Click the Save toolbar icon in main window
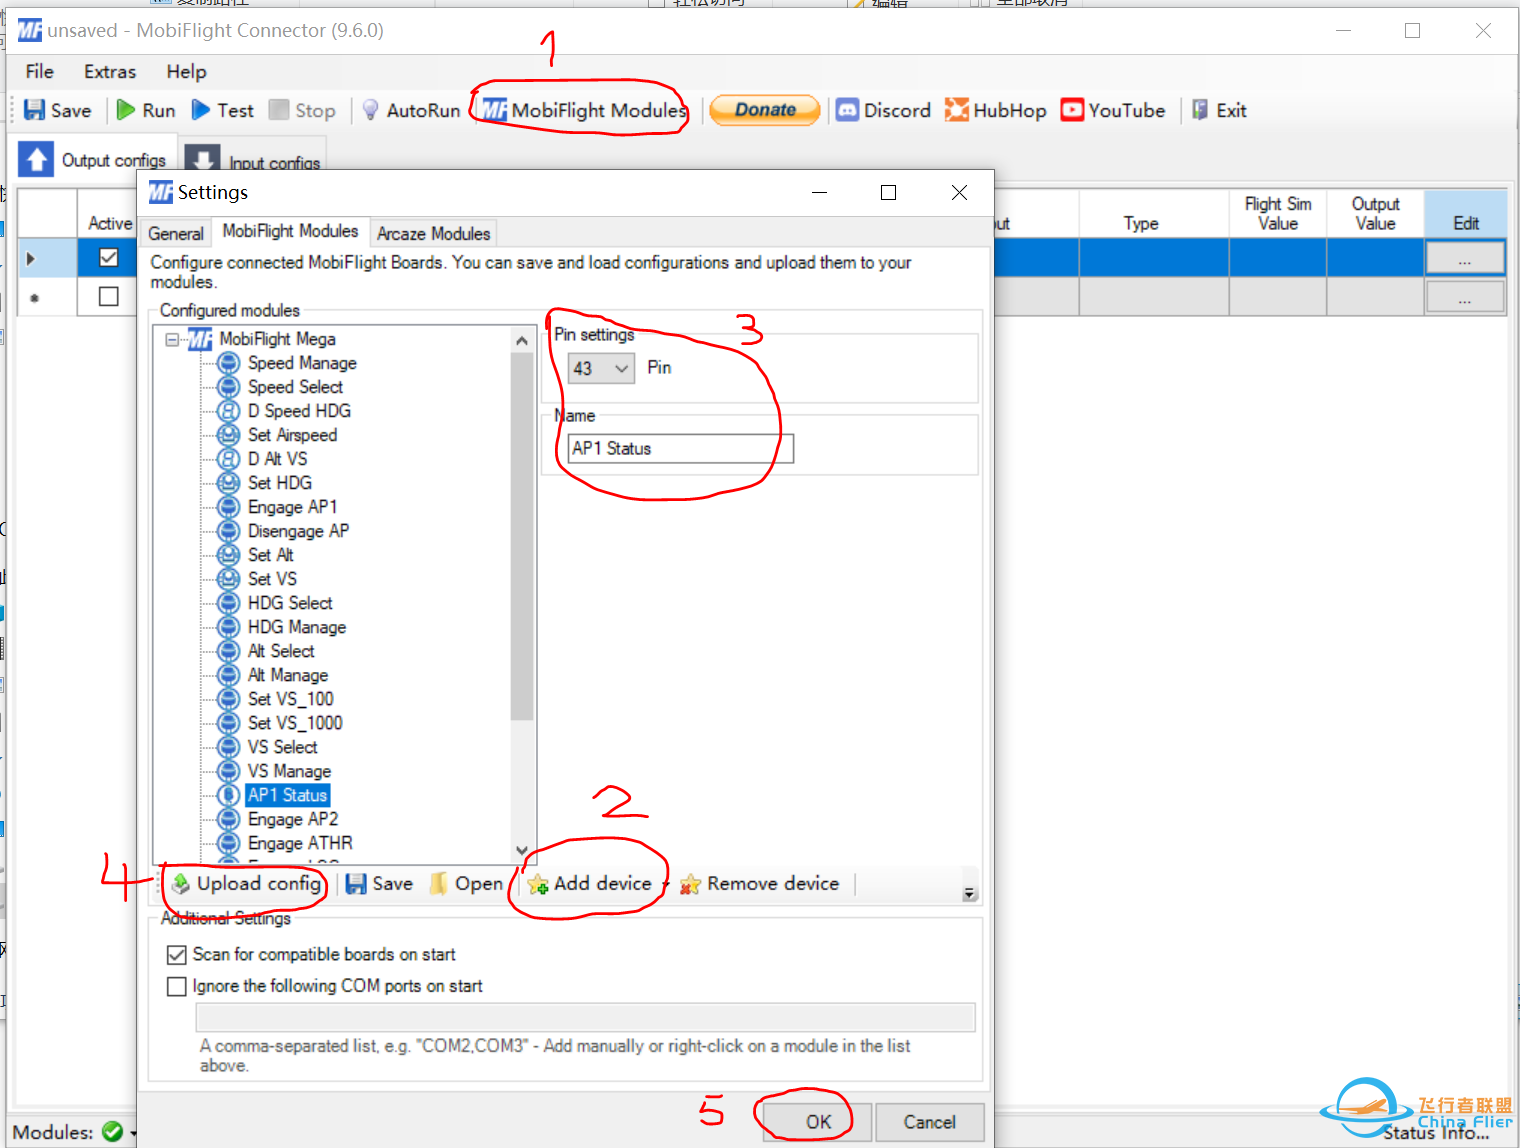Screen dimensions: 1520x1148 (x=35, y=110)
